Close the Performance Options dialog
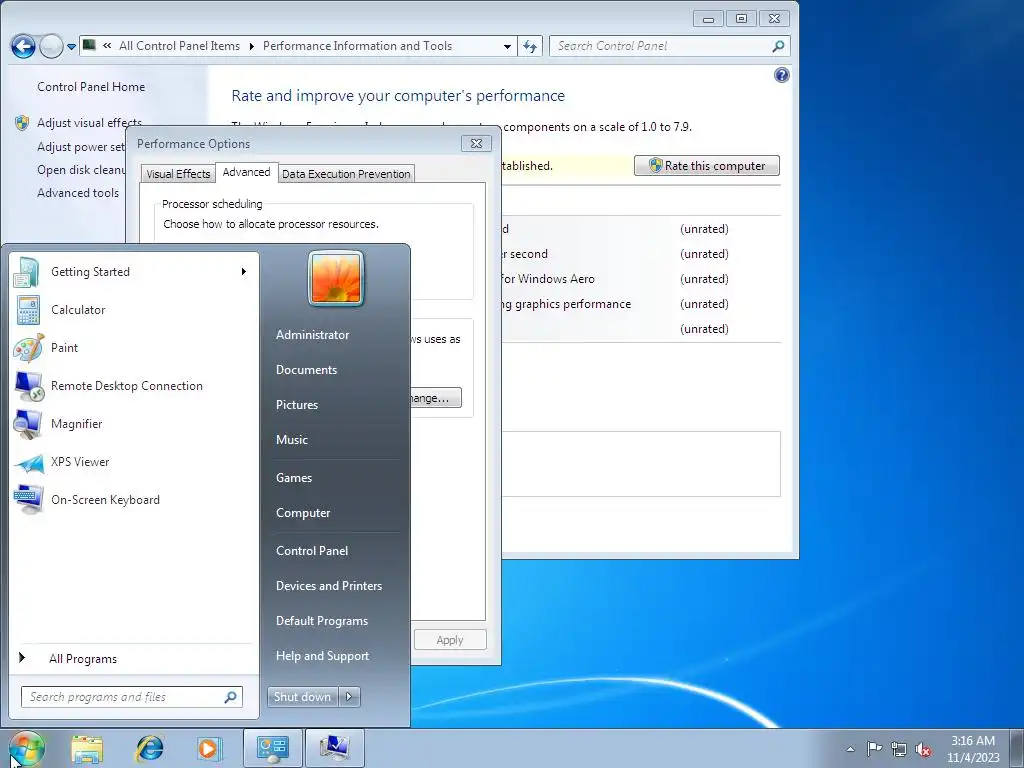1024x768 pixels. pyautogui.click(x=476, y=143)
